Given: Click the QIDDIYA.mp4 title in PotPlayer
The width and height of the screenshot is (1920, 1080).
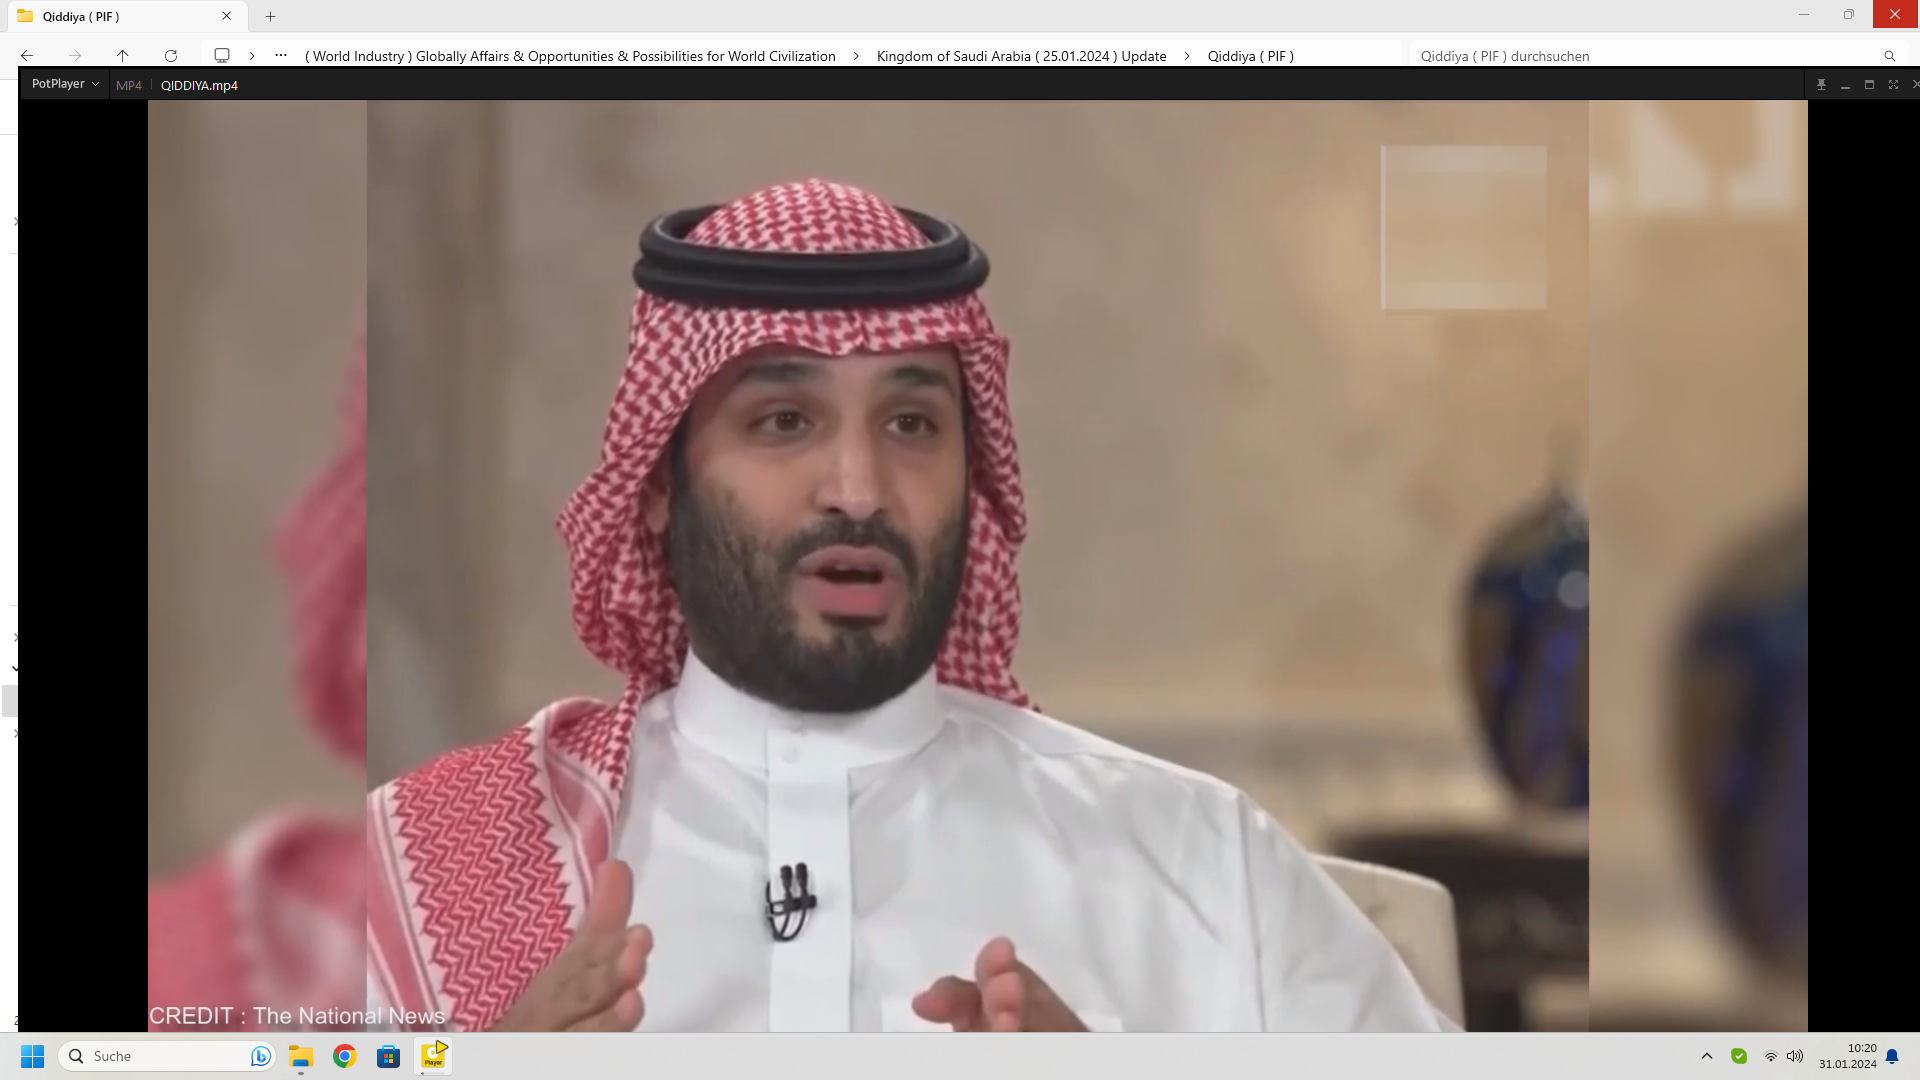Looking at the screenshot, I should pyautogui.click(x=199, y=85).
